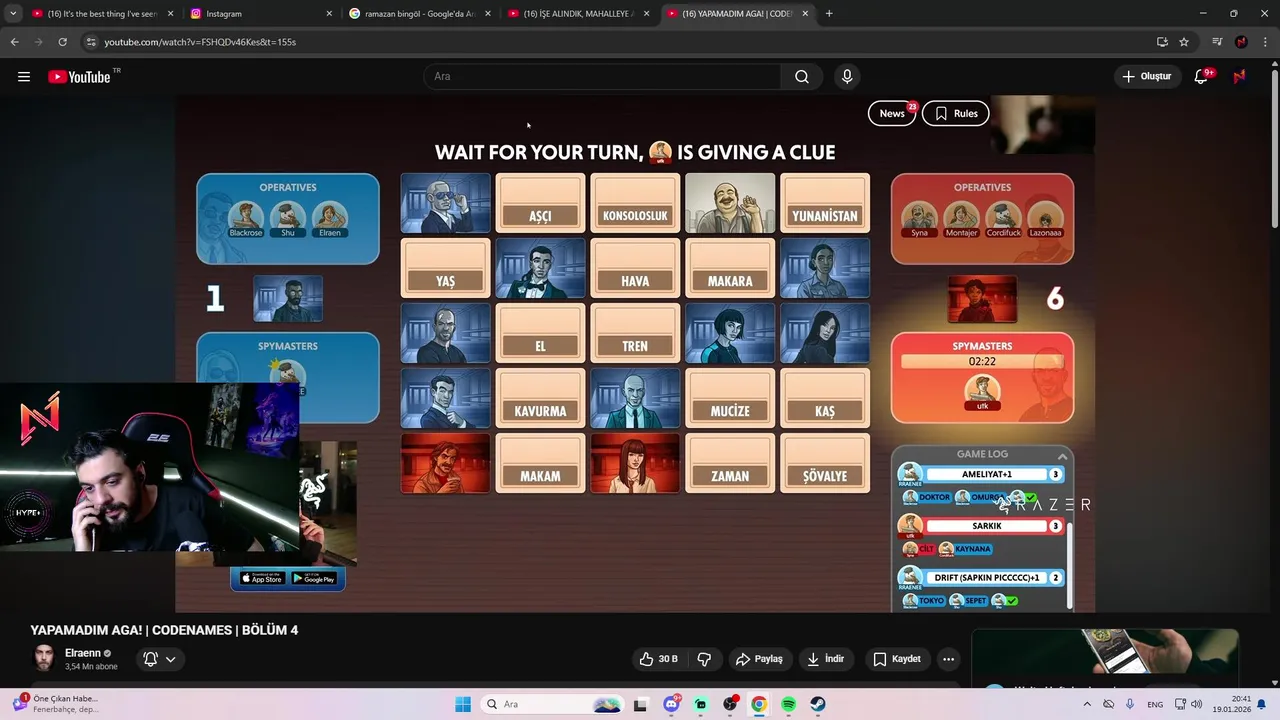Open the Windows Start menu
The image size is (1280, 720).
coord(463,704)
